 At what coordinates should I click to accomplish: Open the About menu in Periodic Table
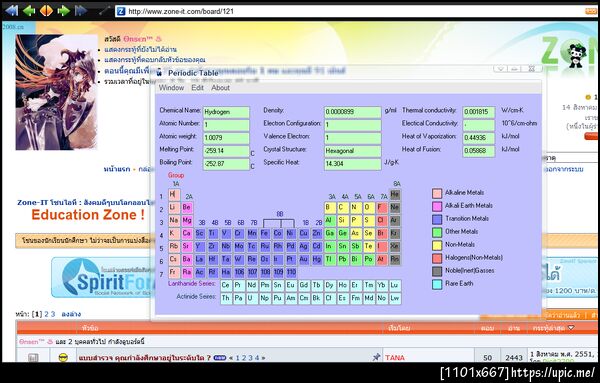point(220,88)
